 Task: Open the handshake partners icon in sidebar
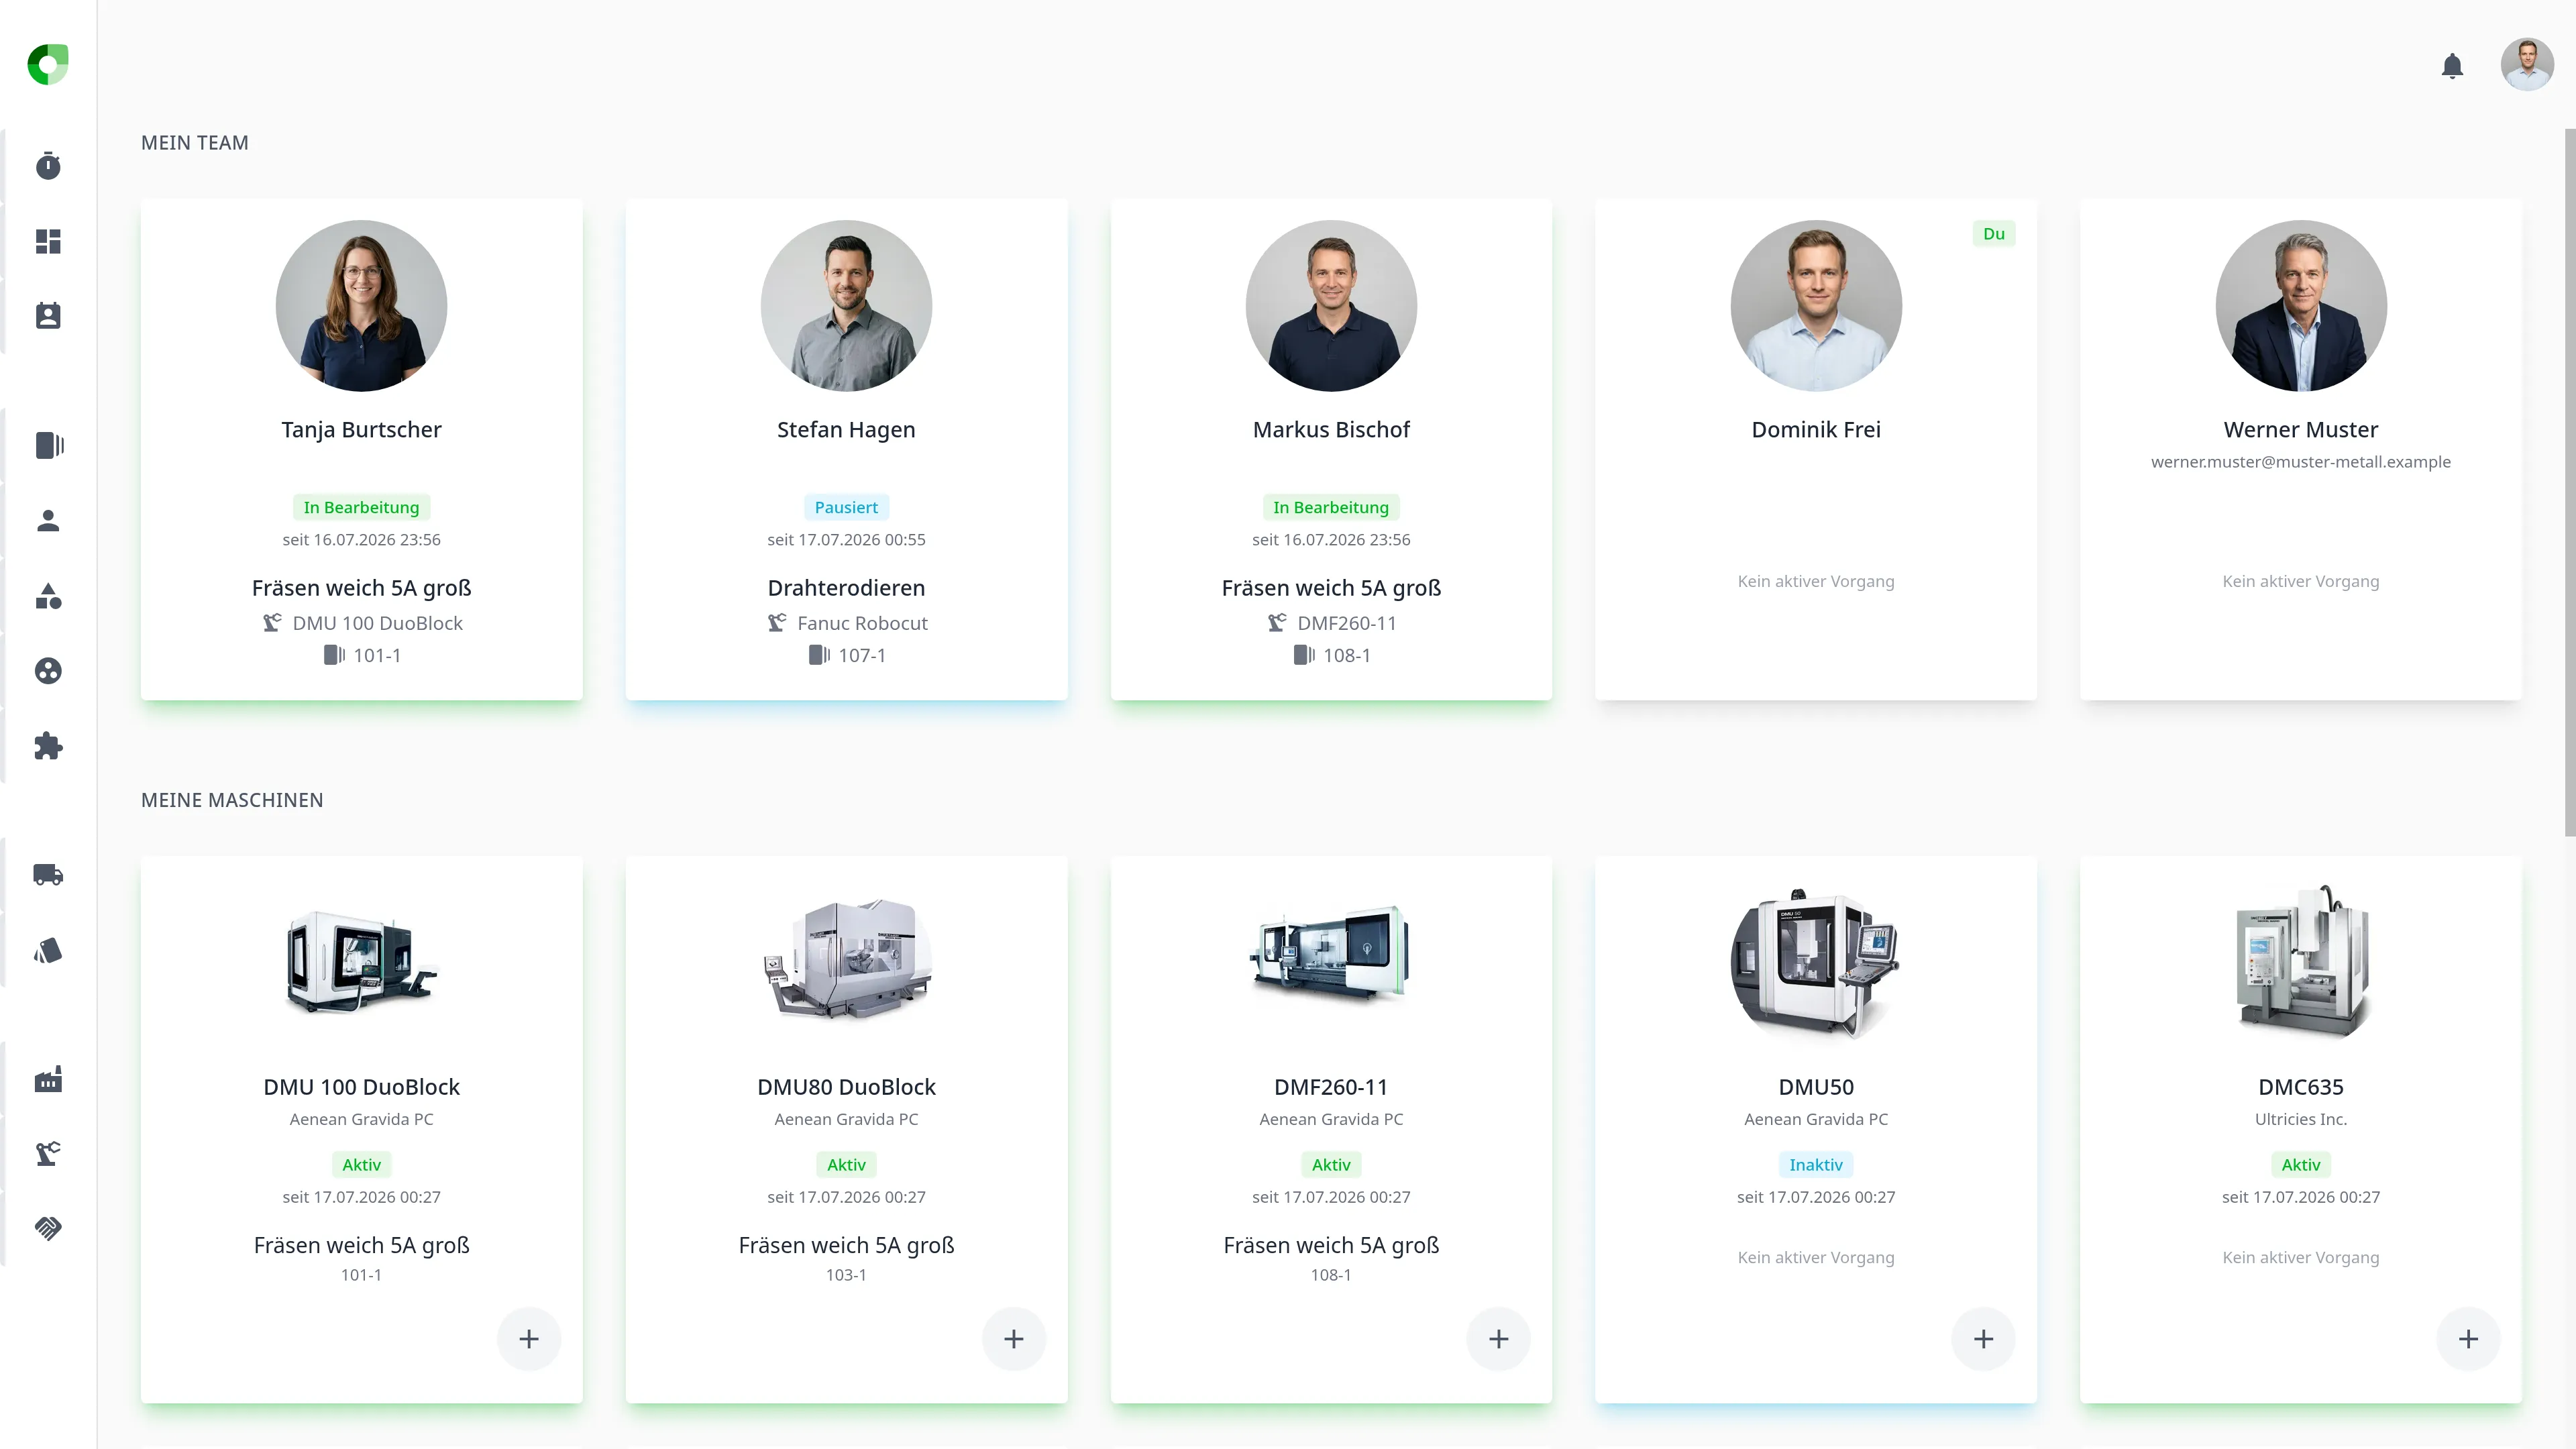point(48,1228)
